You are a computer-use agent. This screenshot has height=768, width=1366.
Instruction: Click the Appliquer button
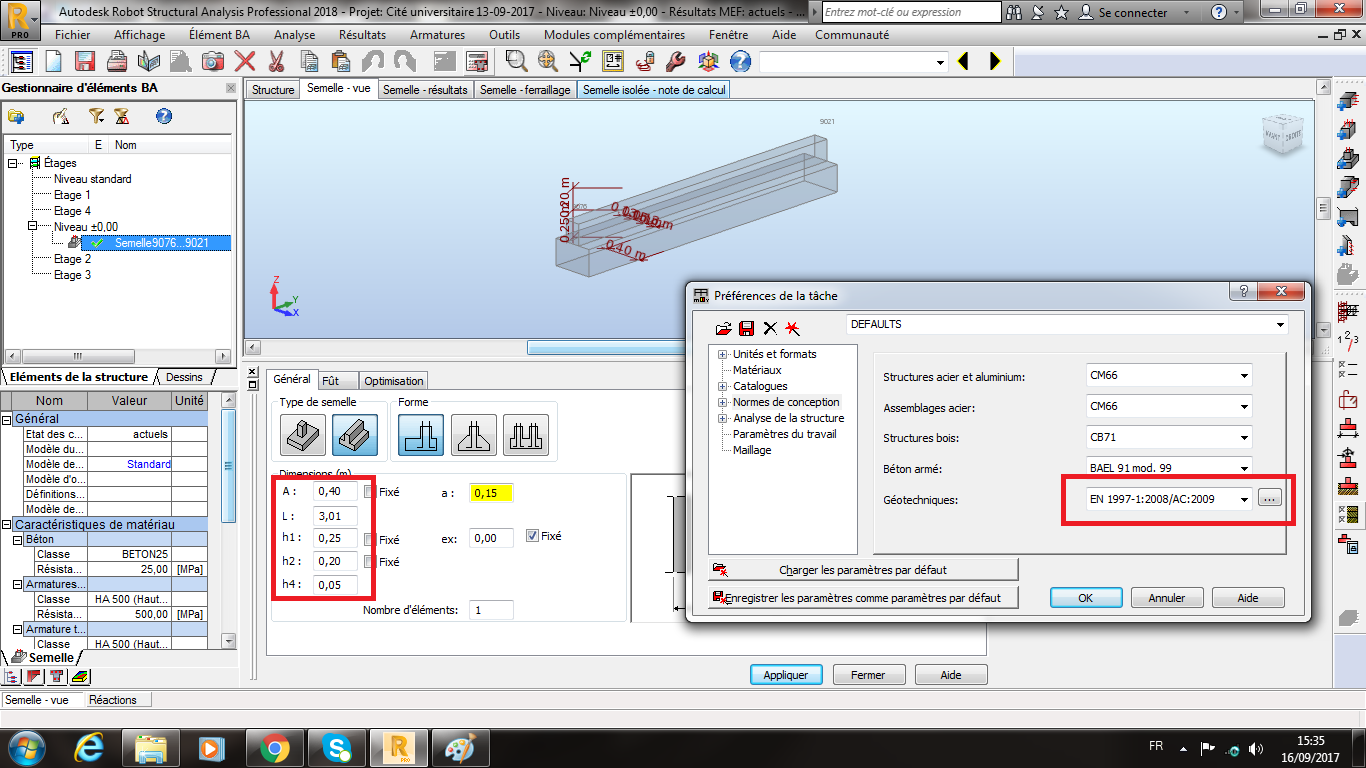[785, 675]
